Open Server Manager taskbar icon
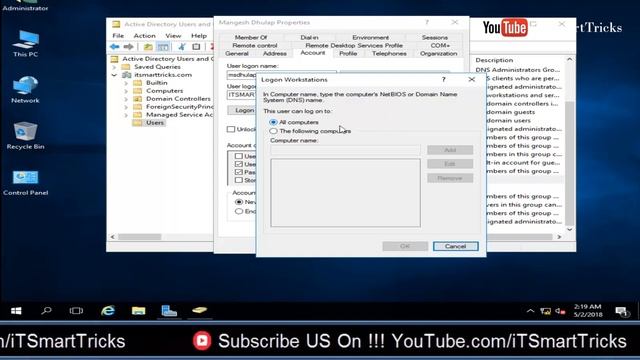 tap(169, 311)
